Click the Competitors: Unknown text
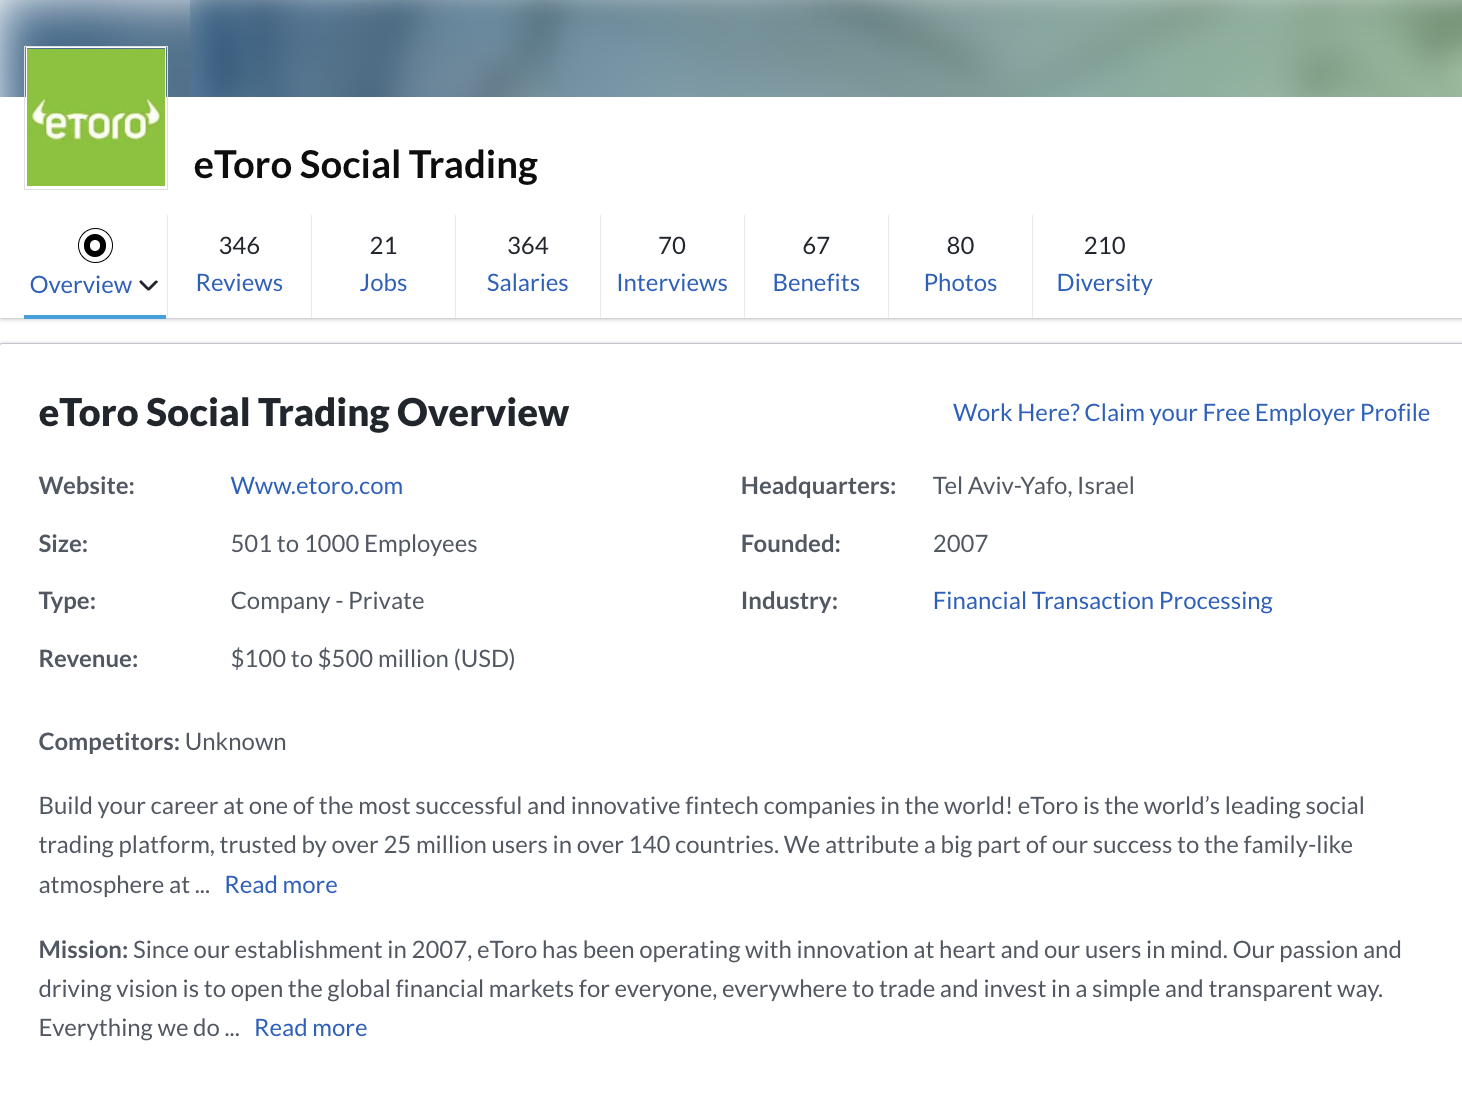This screenshot has width=1462, height=1100. tap(162, 742)
